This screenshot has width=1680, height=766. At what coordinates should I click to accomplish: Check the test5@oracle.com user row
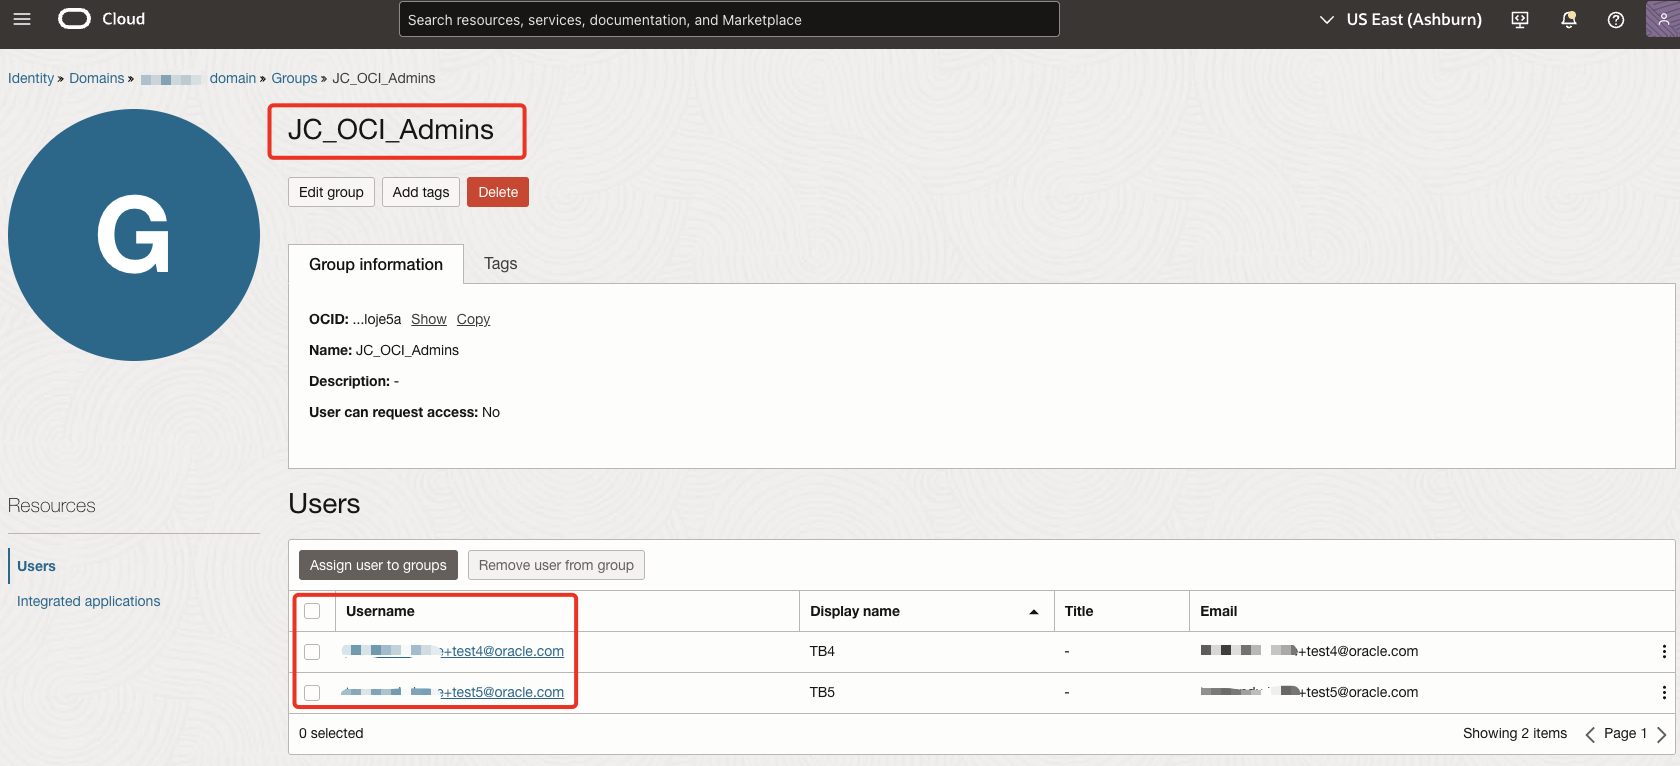(312, 693)
